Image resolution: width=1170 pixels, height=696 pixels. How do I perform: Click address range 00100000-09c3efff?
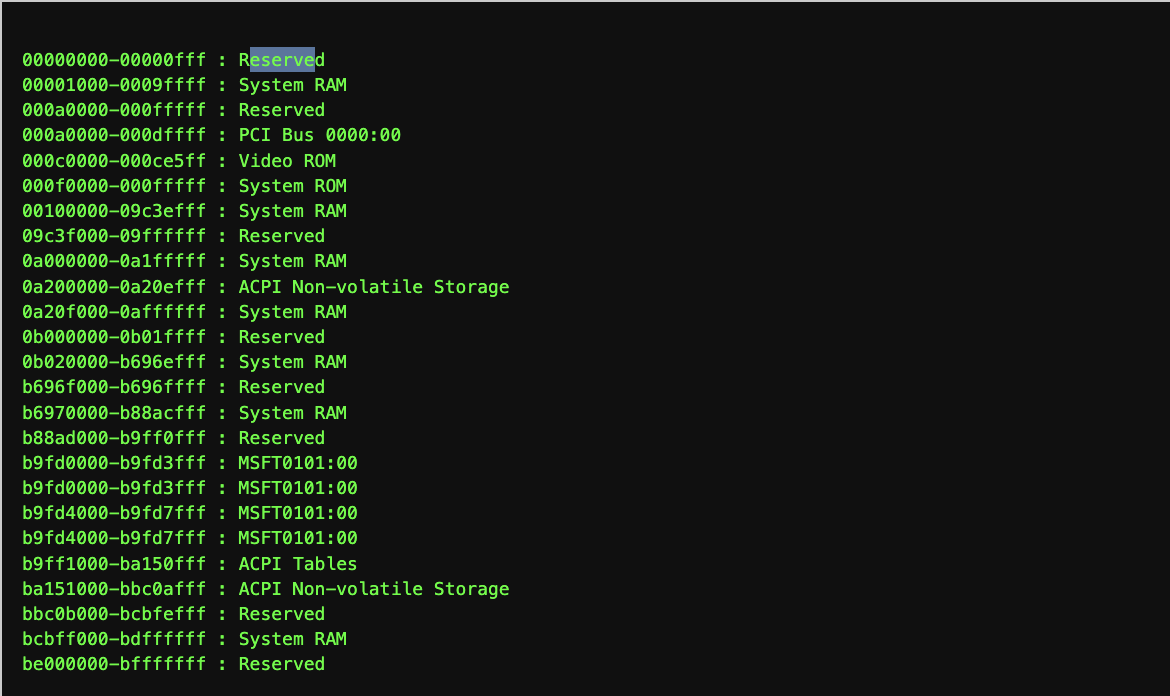114,211
